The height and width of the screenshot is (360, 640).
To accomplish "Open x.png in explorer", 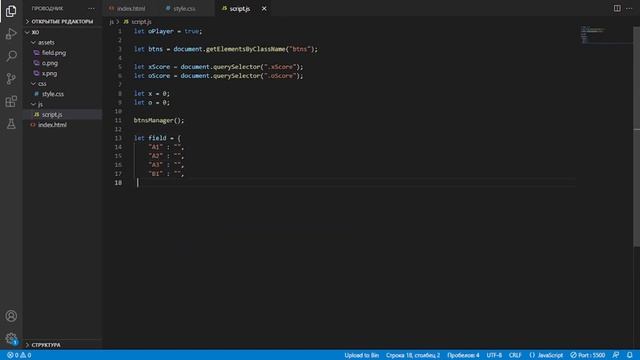I will pos(49,73).
